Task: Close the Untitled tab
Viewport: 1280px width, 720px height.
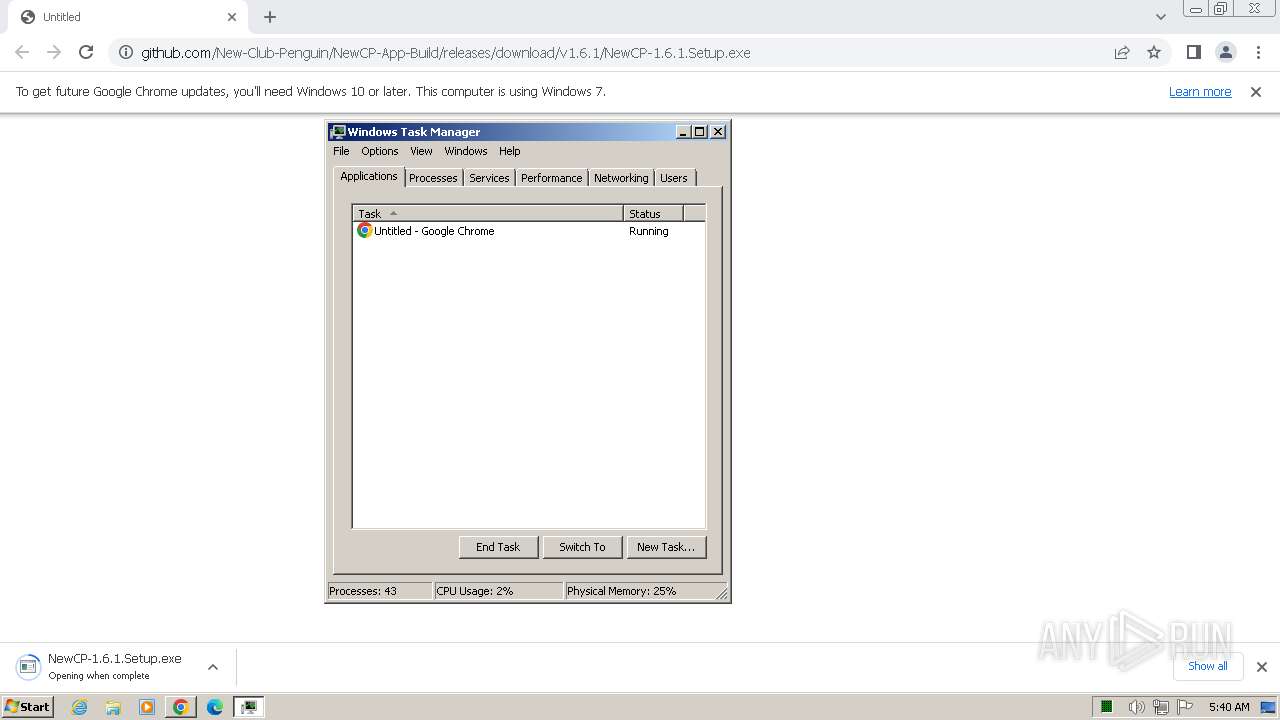Action: pos(232,17)
